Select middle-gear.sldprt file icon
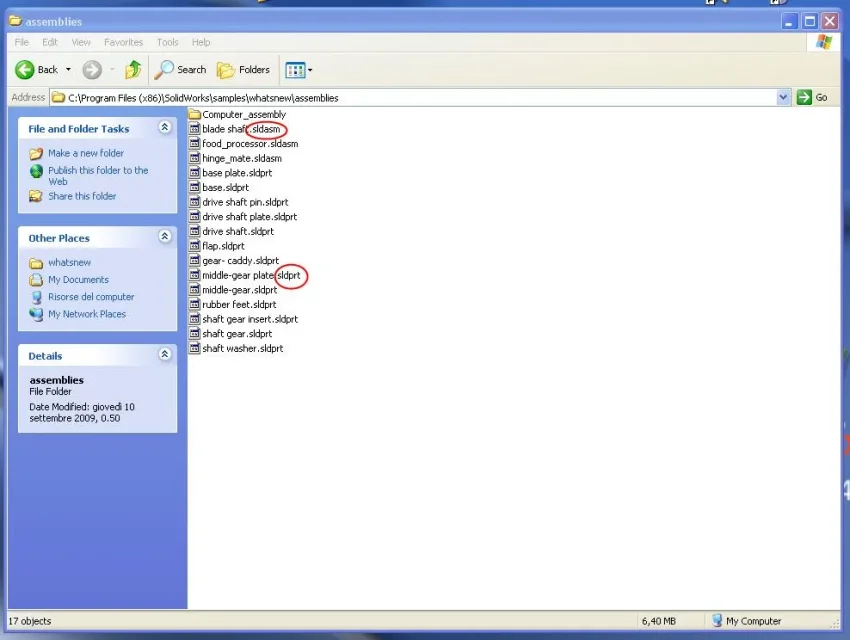Image resolution: width=850 pixels, height=640 pixels. coord(195,290)
